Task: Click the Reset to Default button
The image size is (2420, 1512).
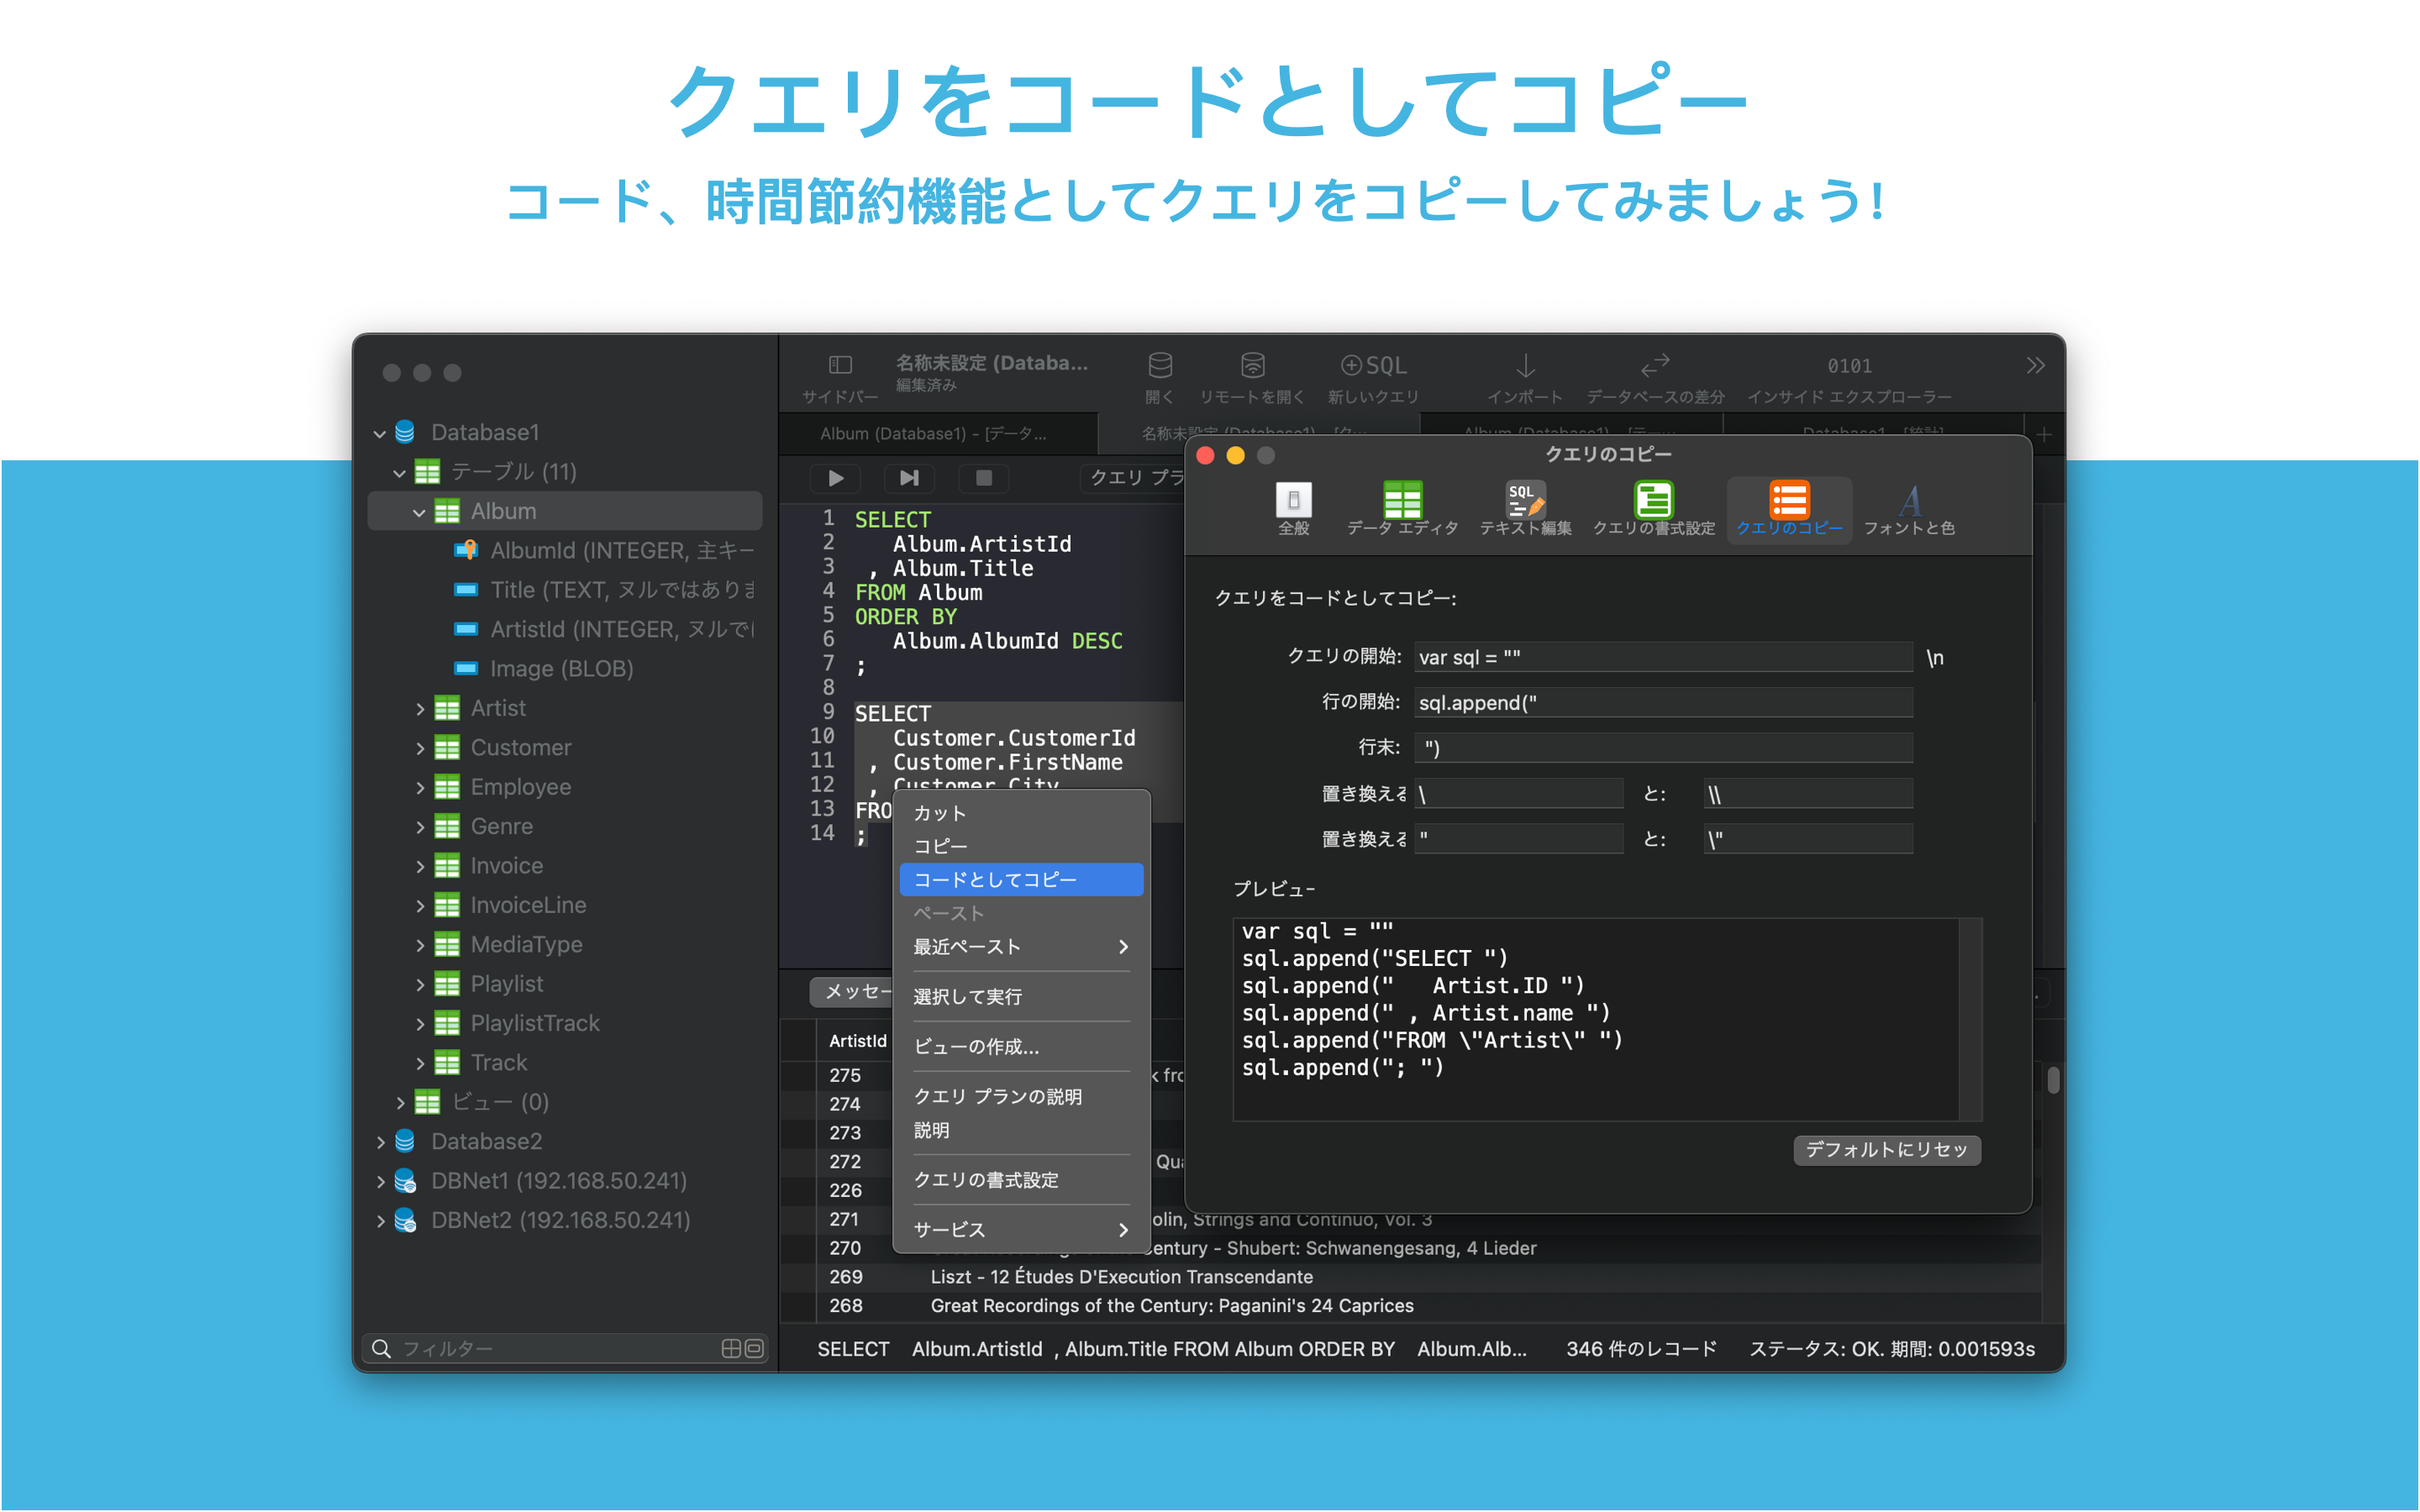Action: (1886, 1150)
